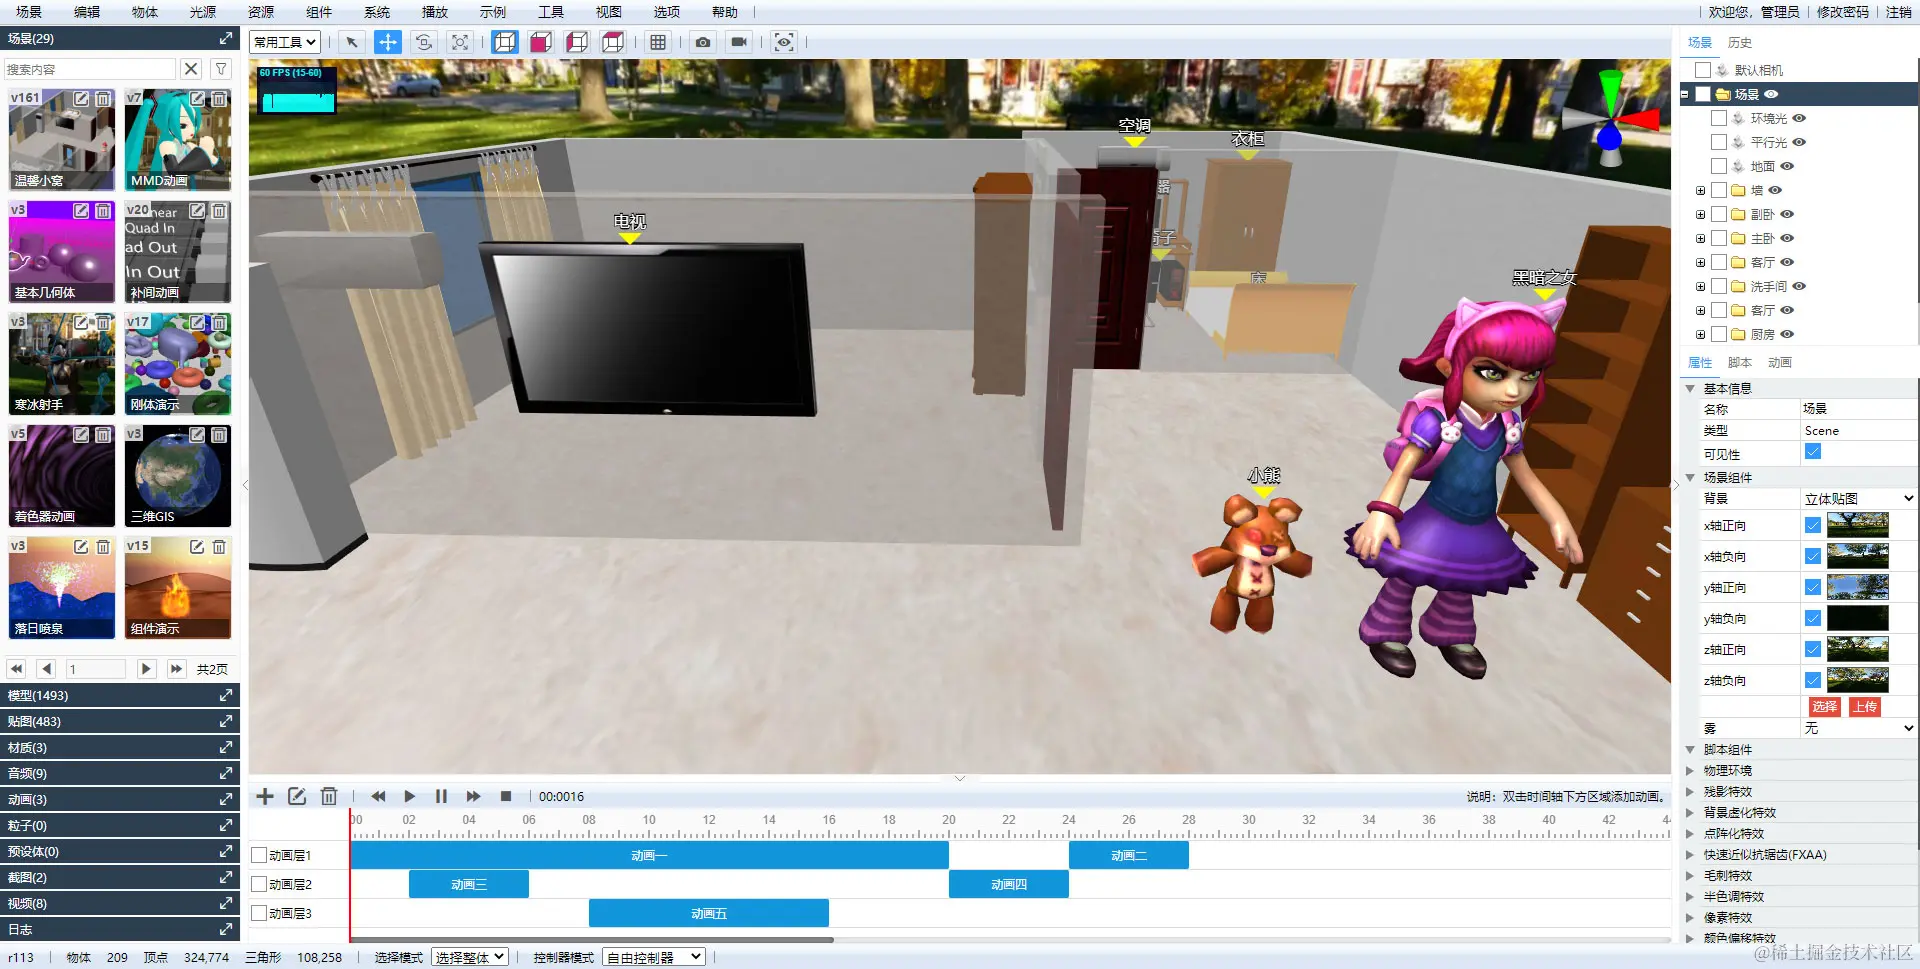Click the 注销 link
This screenshot has height=969, width=1920.
(1899, 12)
